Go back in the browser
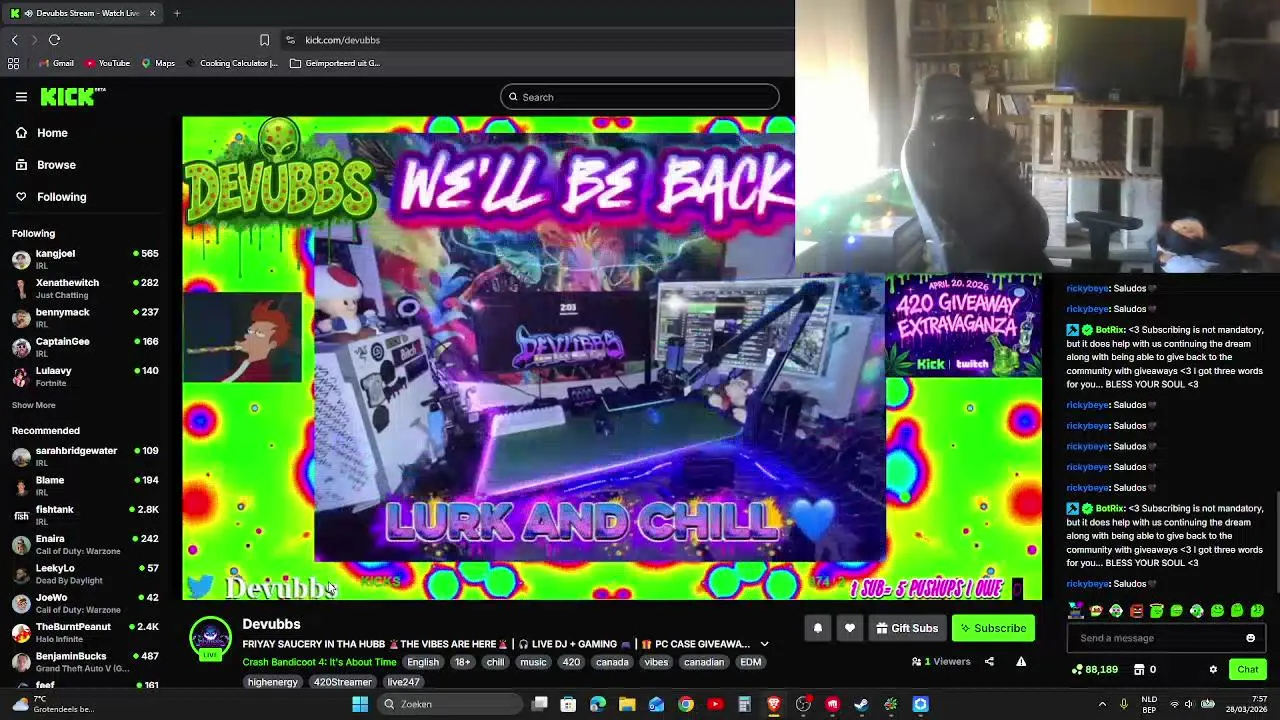 [14, 40]
